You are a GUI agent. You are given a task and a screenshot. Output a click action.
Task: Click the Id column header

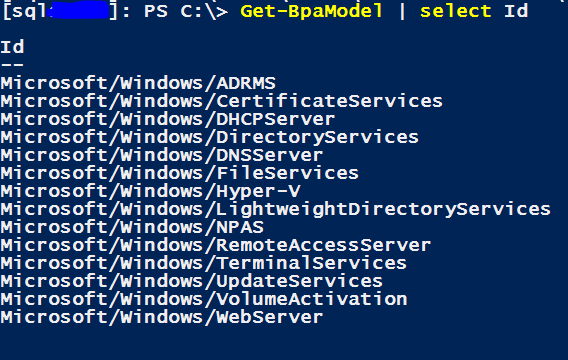point(12,47)
